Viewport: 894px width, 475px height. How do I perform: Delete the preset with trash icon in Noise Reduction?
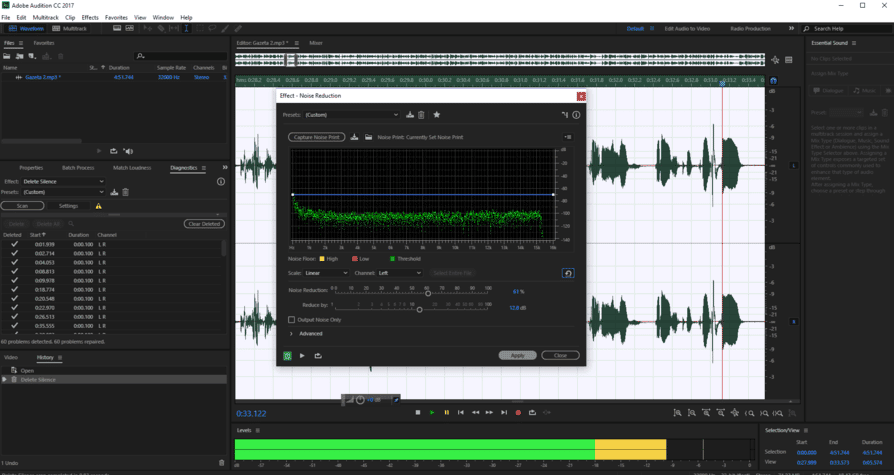[421, 115]
